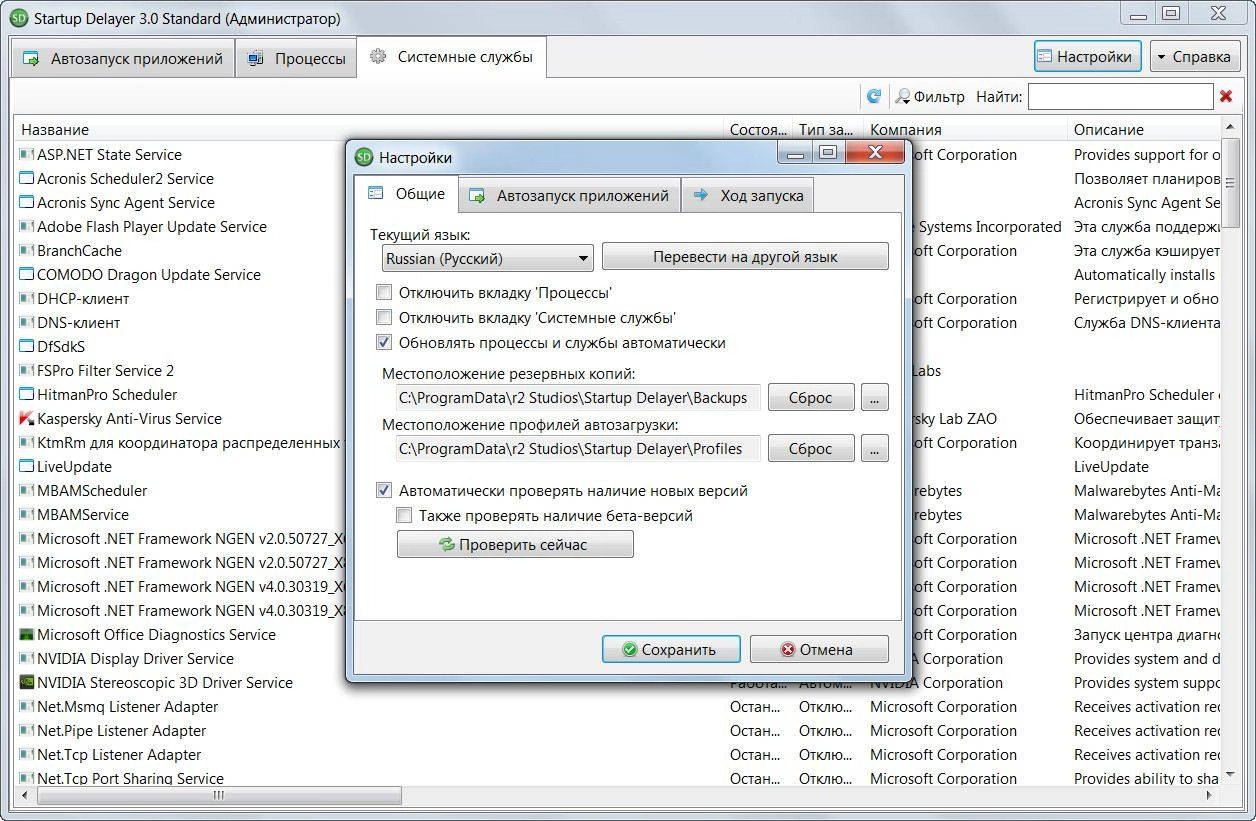Click the Acronis Scheduler2 Service row icon

[27, 179]
